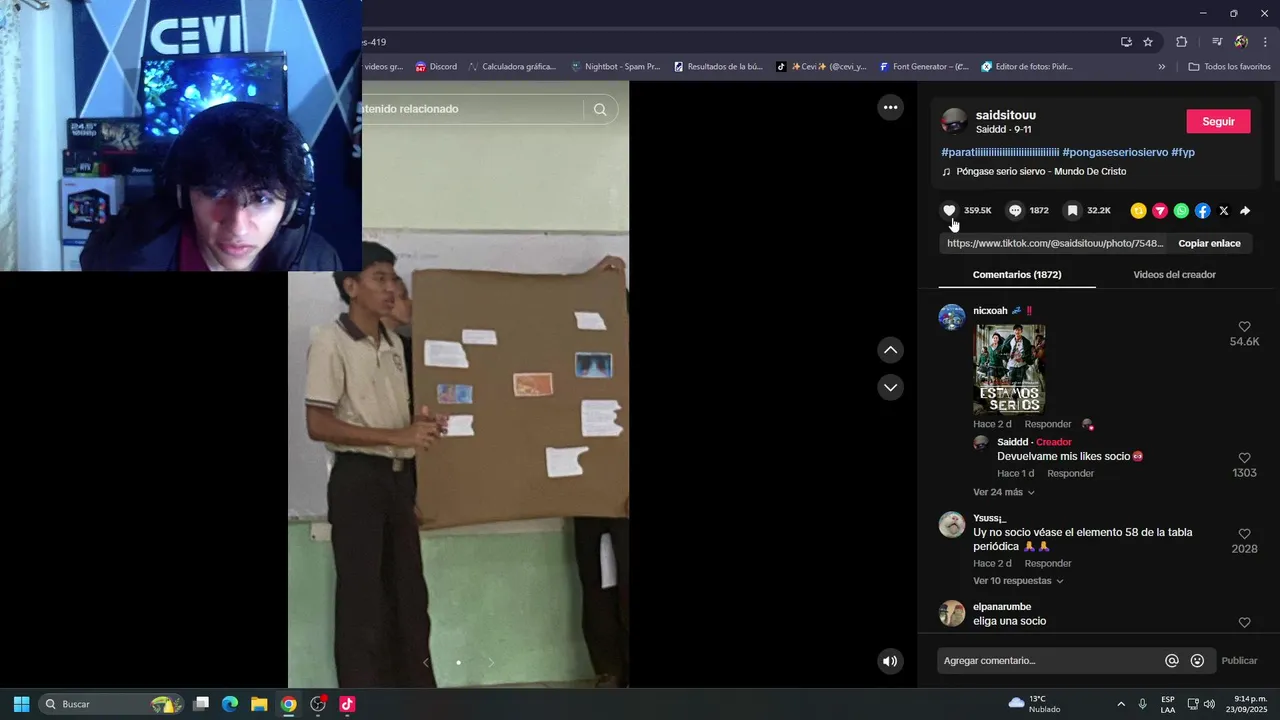Open Chrome profile avatar
This screenshot has height=720, width=1280.
pyautogui.click(x=1241, y=42)
